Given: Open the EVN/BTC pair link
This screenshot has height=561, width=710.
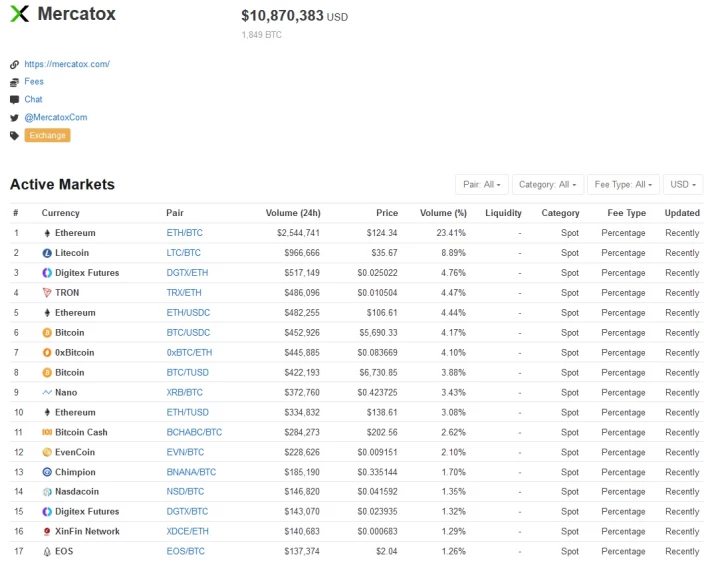Looking at the screenshot, I should click(185, 452).
